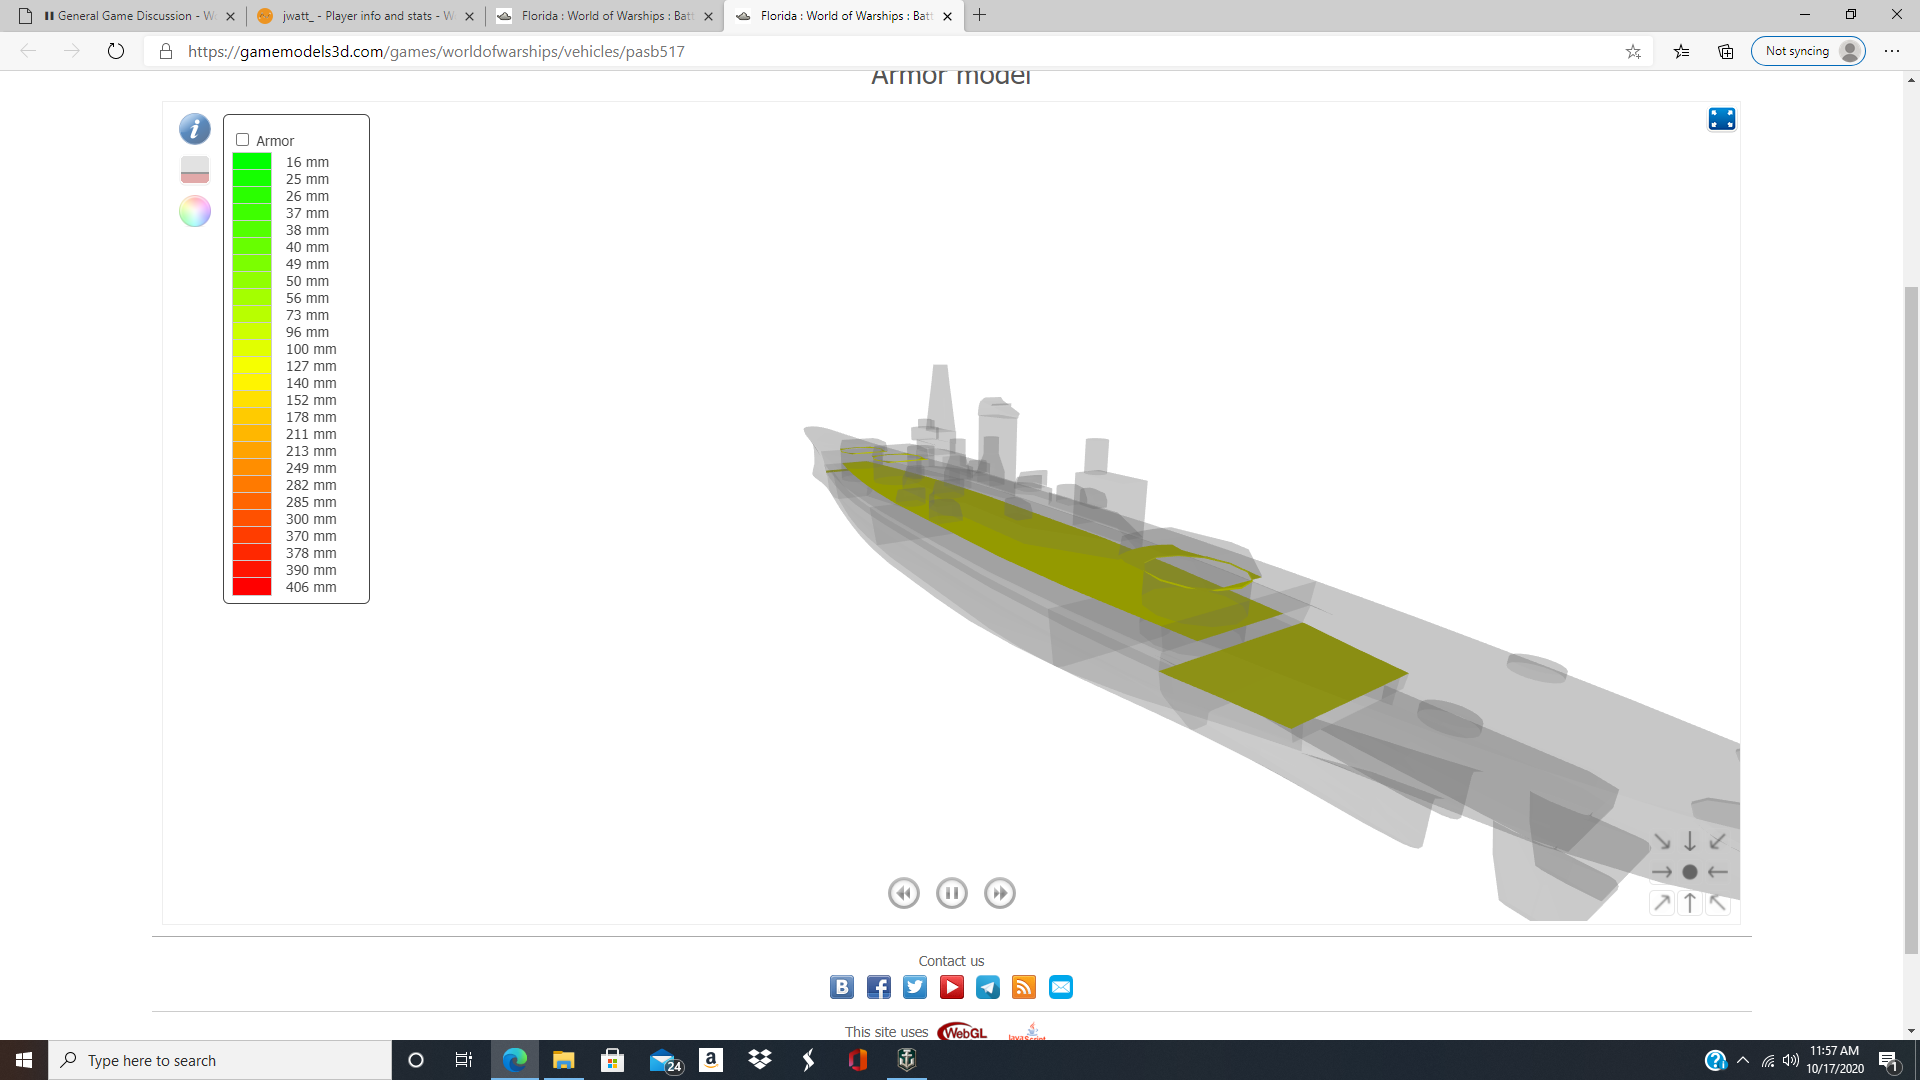
Task: Open the browser Settings and more menu
Action: (x=1891, y=51)
